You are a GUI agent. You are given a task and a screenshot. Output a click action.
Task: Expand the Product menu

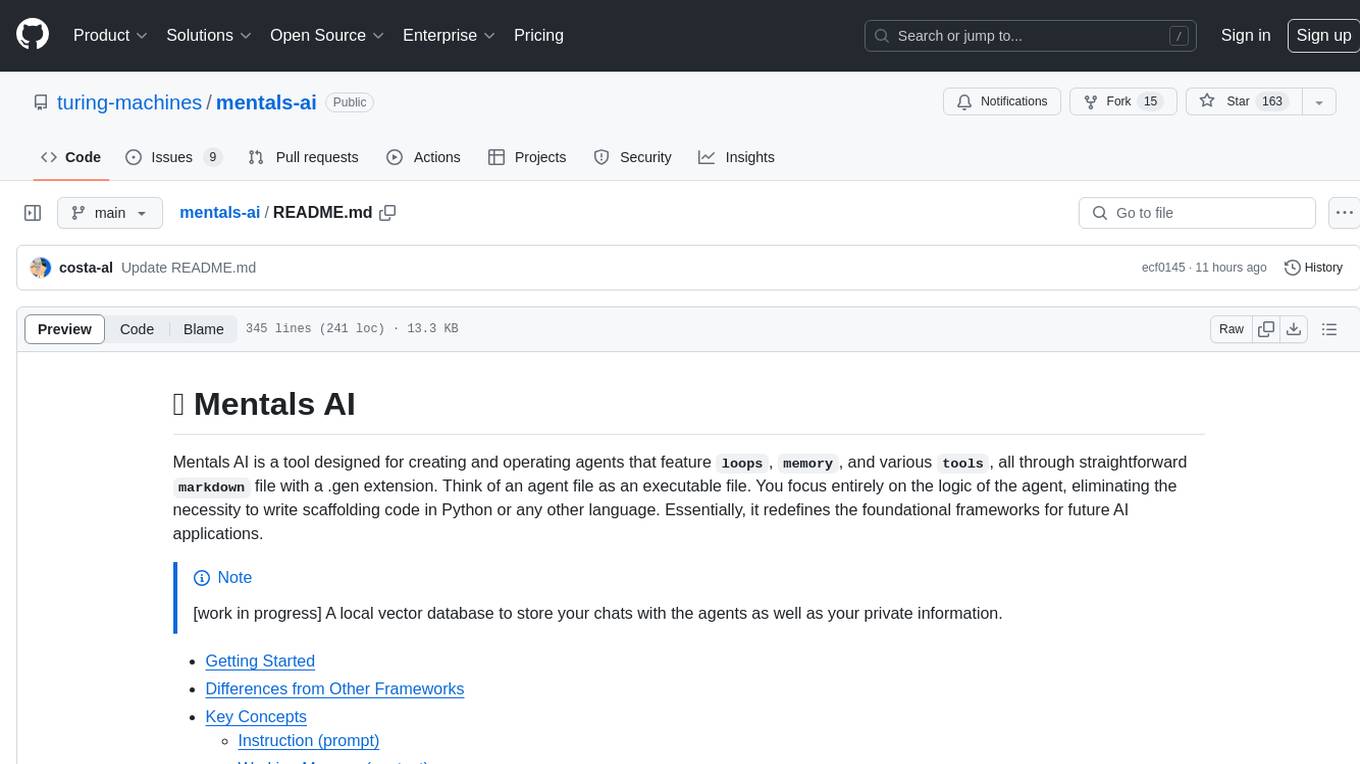tap(110, 35)
